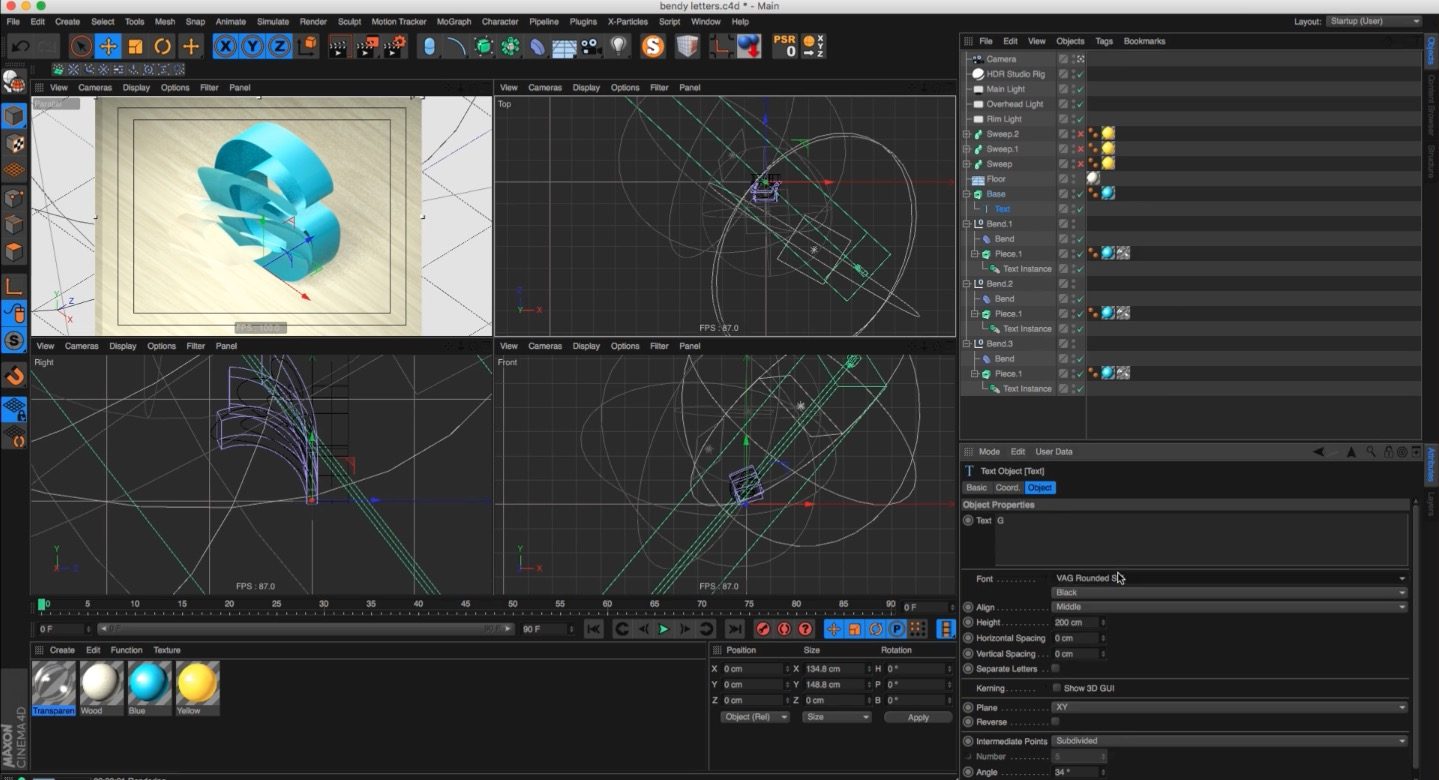Click the Undo arrow icon
Viewport: 1439px width, 780px height.
pyautogui.click(x=20, y=46)
